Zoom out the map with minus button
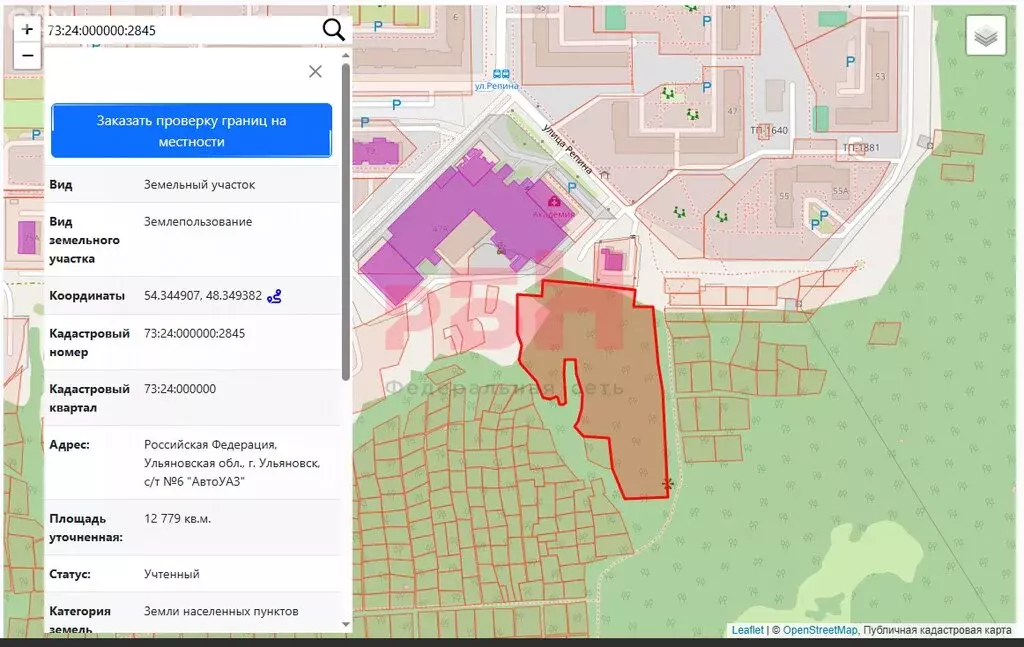This screenshot has height=647, width=1024. click(x=27, y=56)
